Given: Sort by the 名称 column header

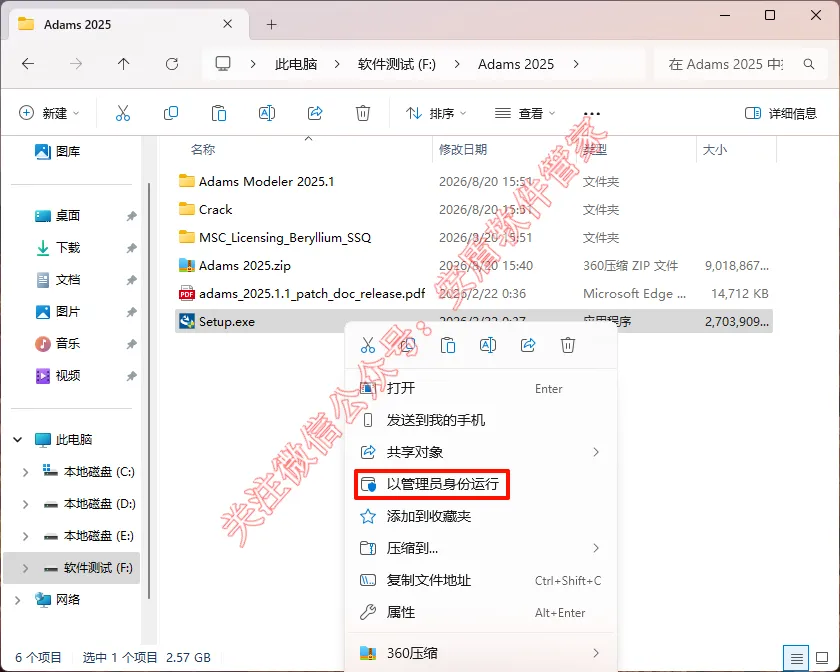Looking at the screenshot, I should (203, 150).
